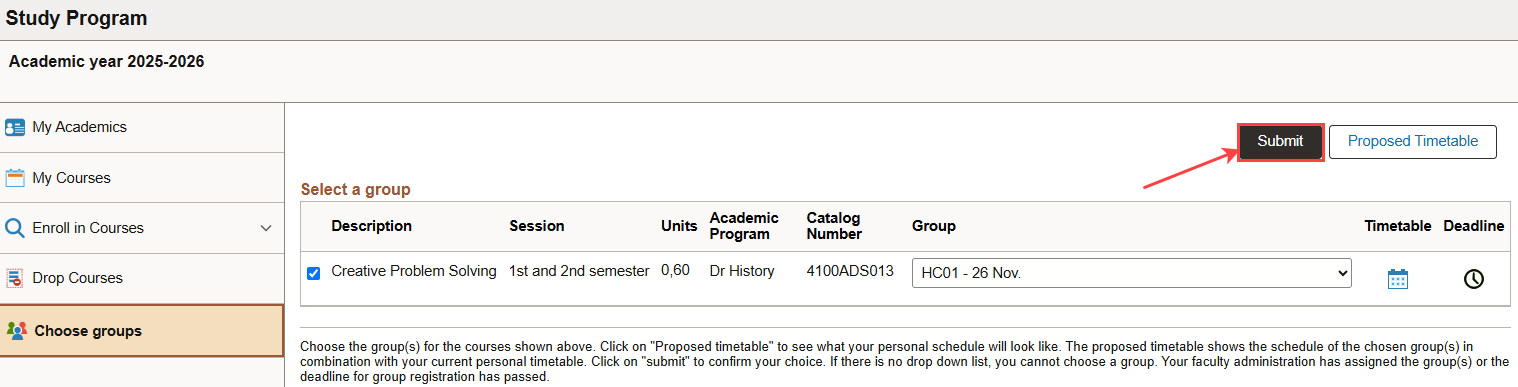1518x387 pixels.
Task: Open the timetable calendar icon for Creative Problem Solving
Action: coord(1398,279)
